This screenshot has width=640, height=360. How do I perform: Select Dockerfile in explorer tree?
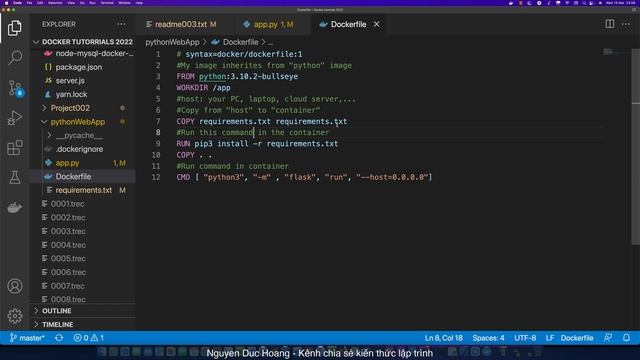(83, 176)
